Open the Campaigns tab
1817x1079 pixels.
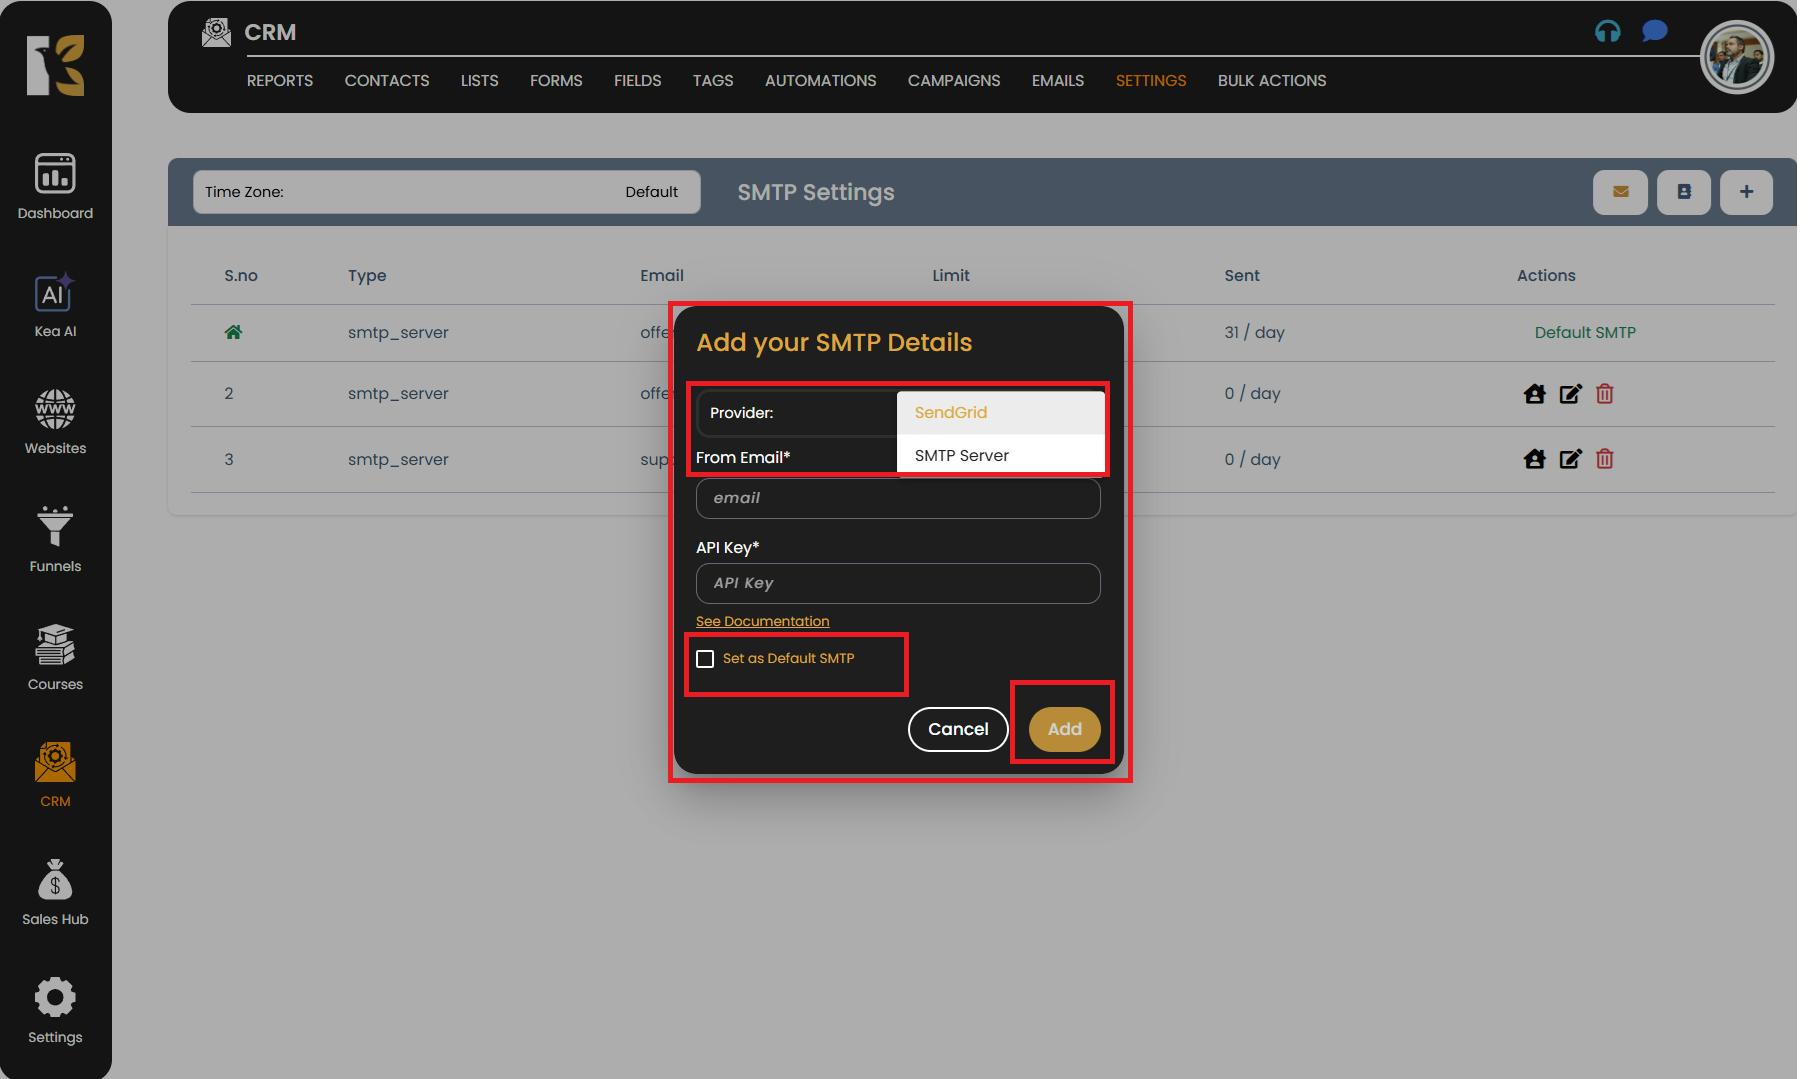pos(953,81)
